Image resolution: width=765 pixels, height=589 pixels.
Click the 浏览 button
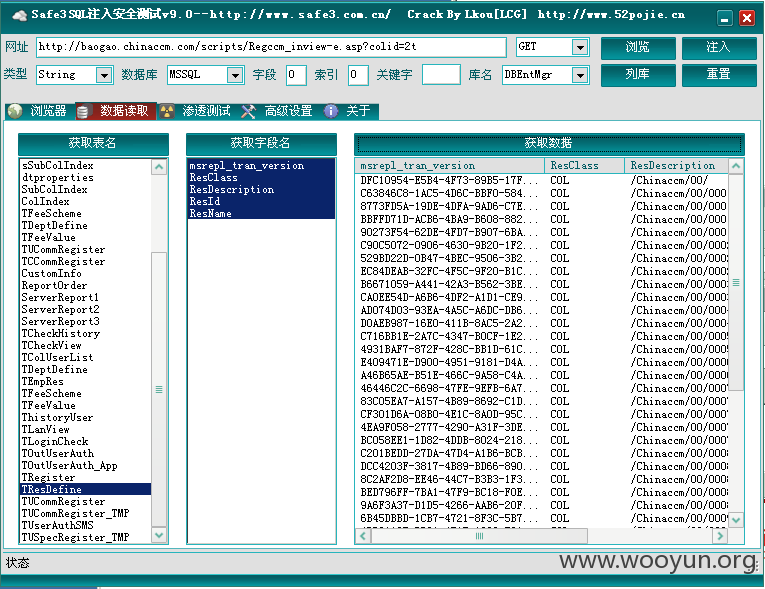tap(638, 47)
